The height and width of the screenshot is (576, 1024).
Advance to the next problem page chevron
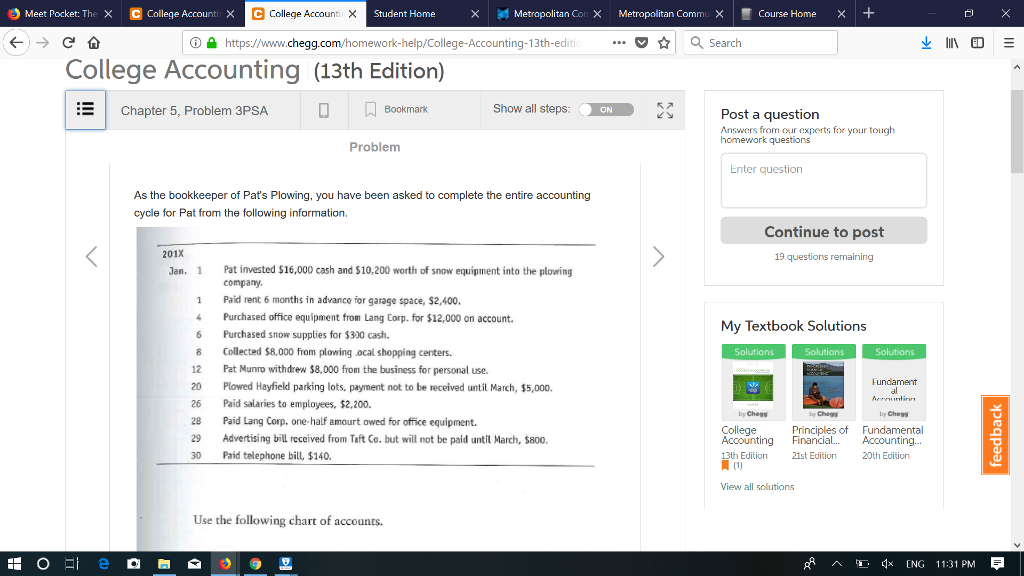coord(658,257)
